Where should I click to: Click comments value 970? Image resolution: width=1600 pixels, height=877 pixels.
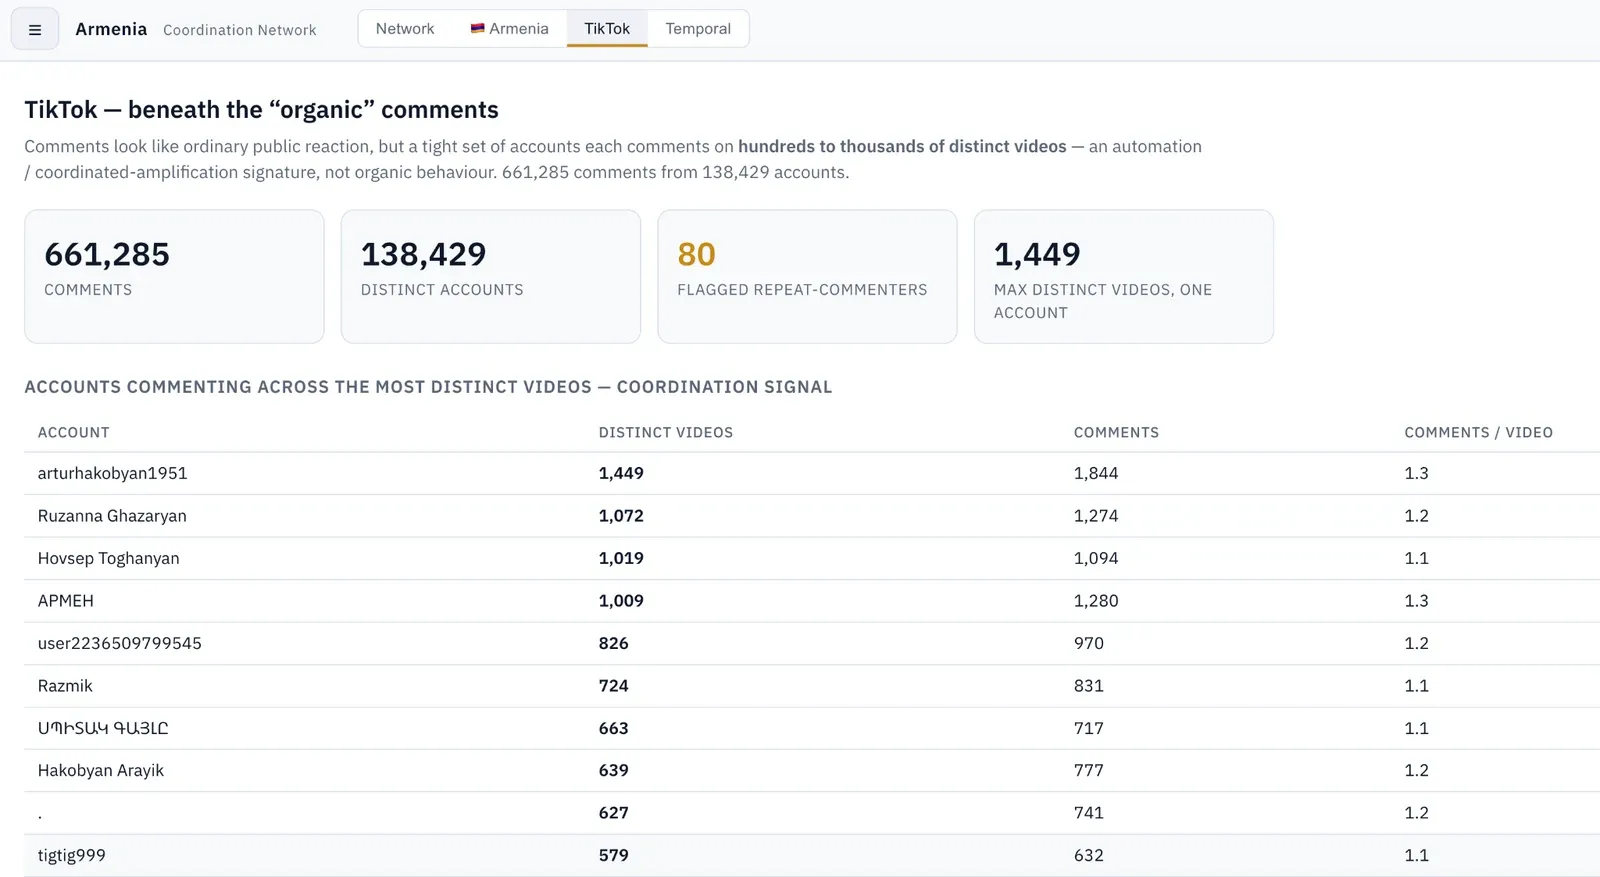pos(1089,643)
